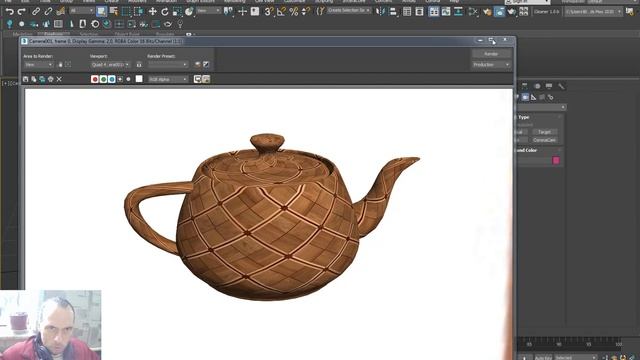Click the white color swatch in frame window

(x=139, y=79)
